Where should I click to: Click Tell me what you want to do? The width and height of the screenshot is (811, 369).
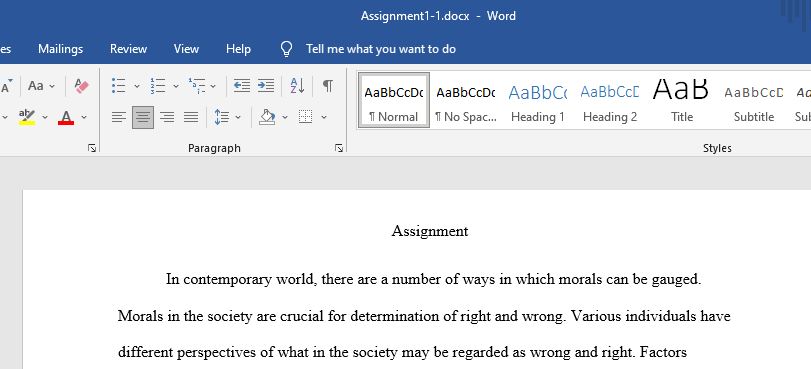pos(381,49)
